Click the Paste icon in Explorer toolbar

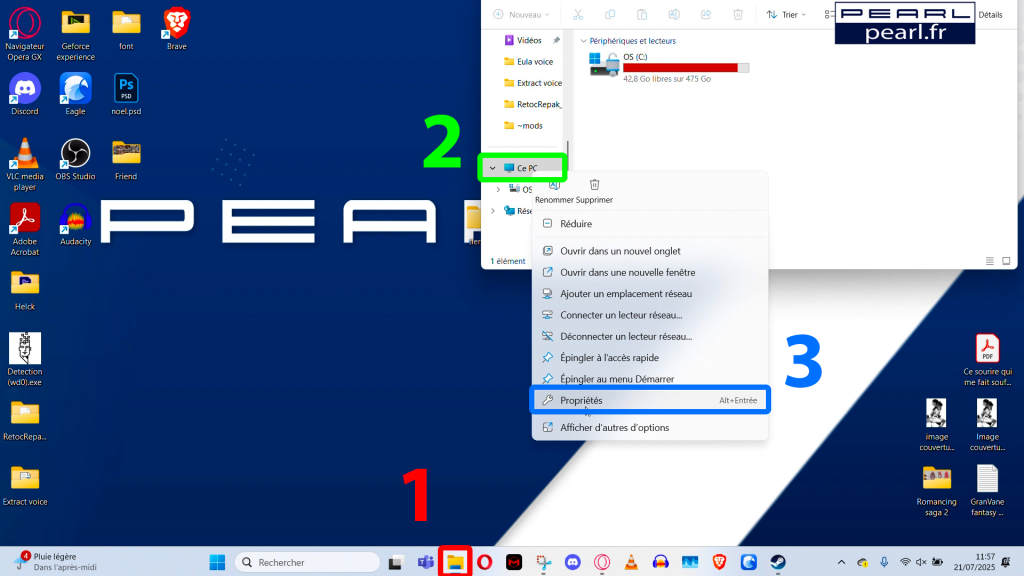[x=642, y=14]
